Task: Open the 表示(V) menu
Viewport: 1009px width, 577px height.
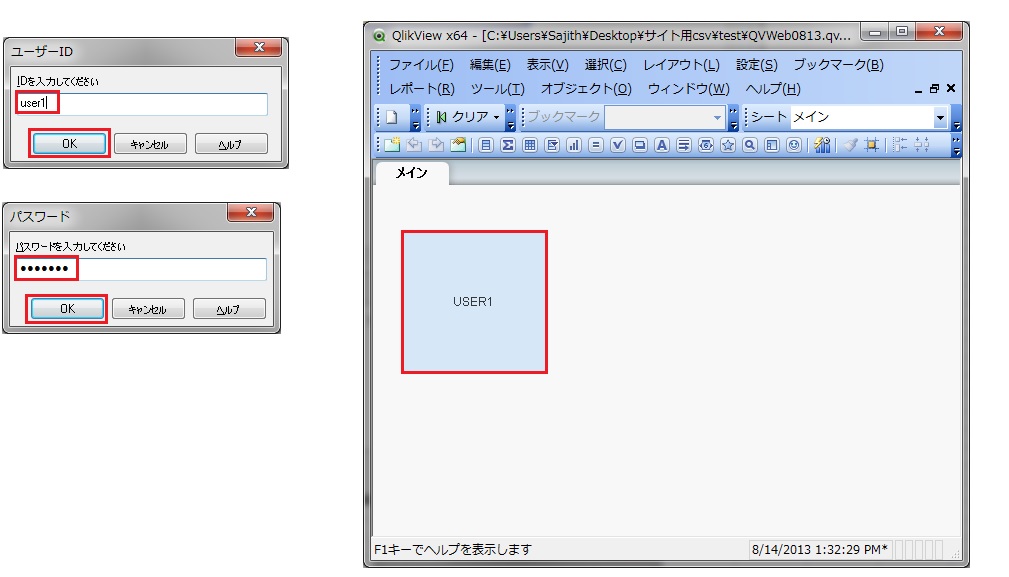Action: click(548, 65)
